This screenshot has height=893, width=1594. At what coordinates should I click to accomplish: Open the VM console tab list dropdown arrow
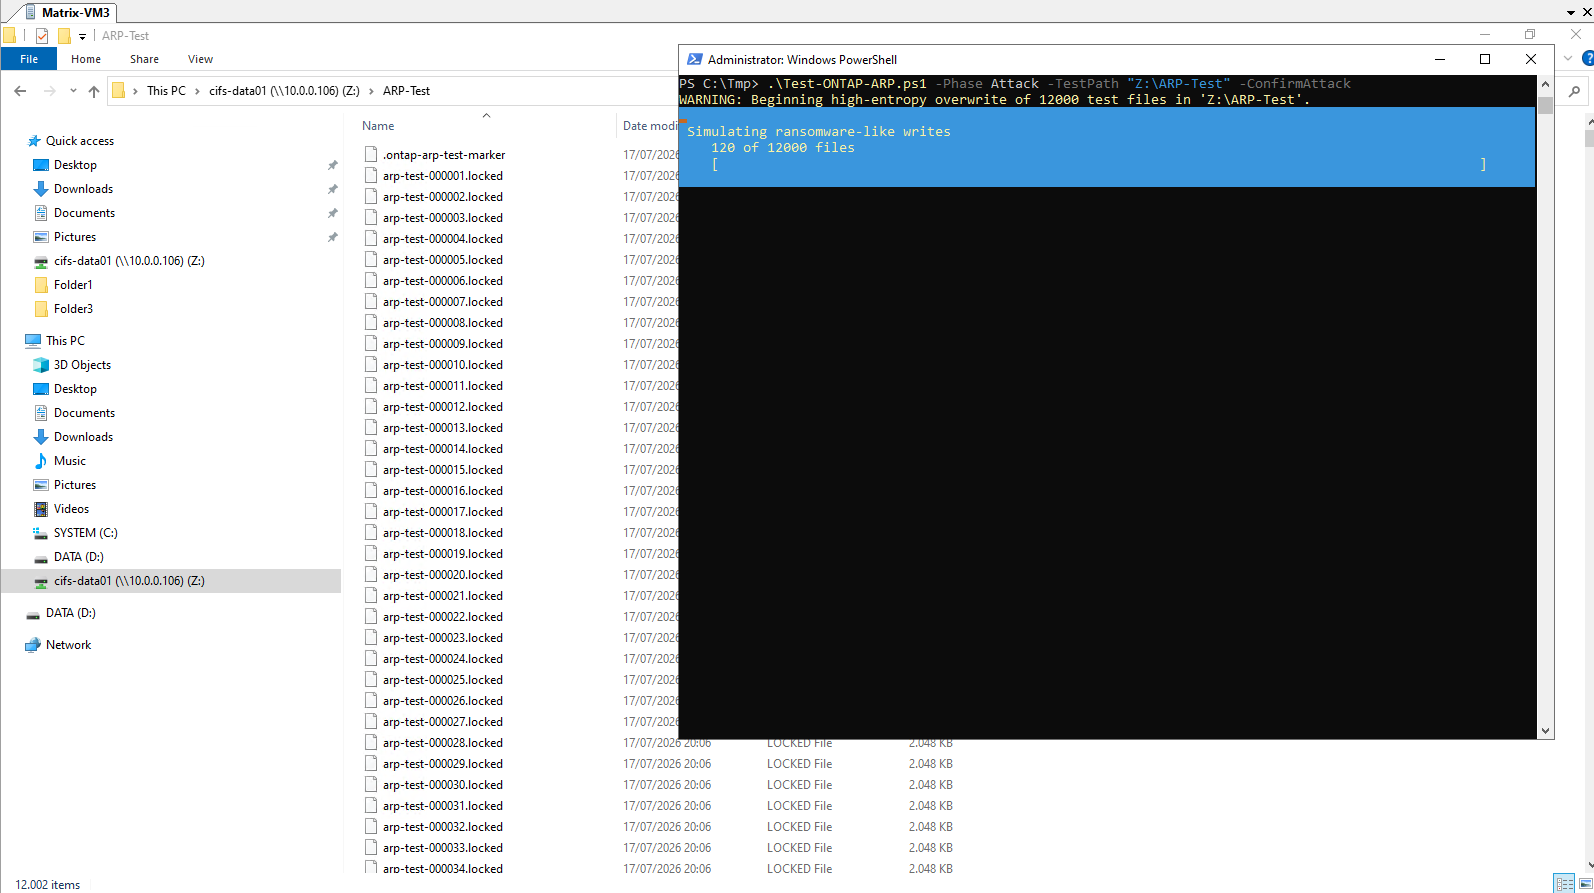pyautogui.click(x=1571, y=13)
